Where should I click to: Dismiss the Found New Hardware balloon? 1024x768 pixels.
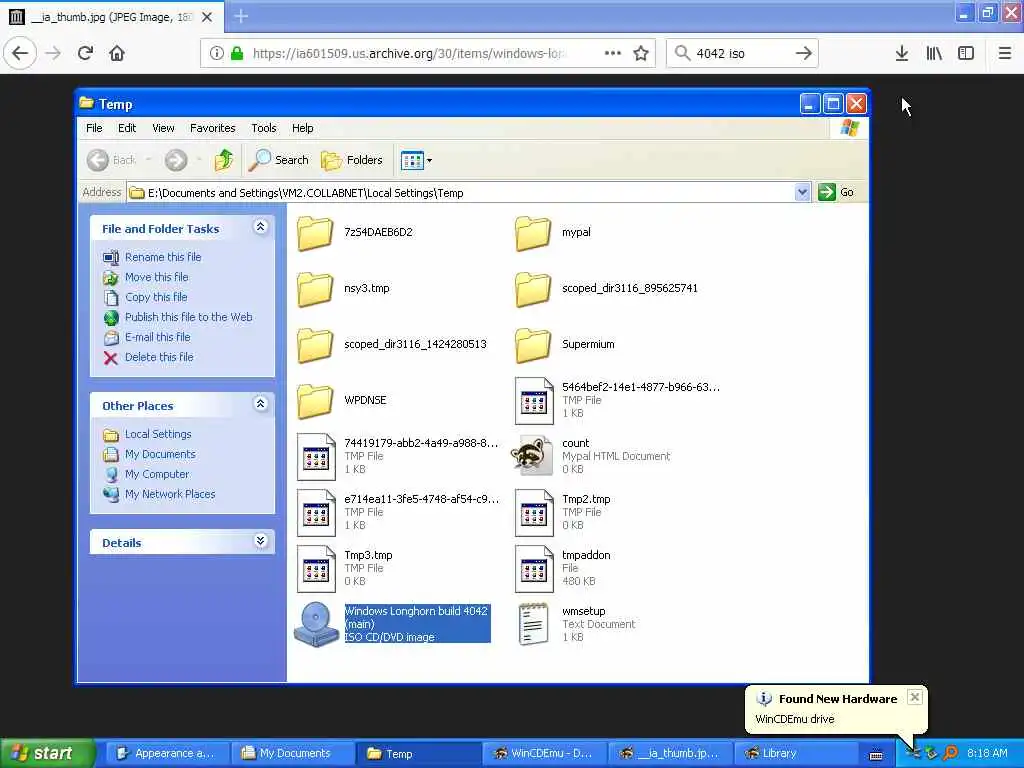914,697
